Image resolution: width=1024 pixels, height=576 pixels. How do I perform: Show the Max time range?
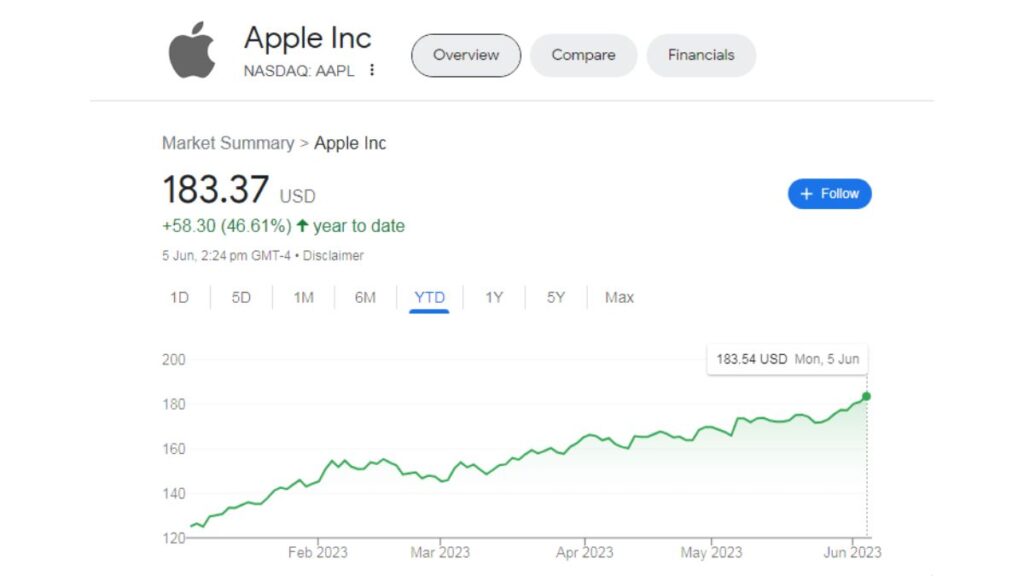pos(619,298)
